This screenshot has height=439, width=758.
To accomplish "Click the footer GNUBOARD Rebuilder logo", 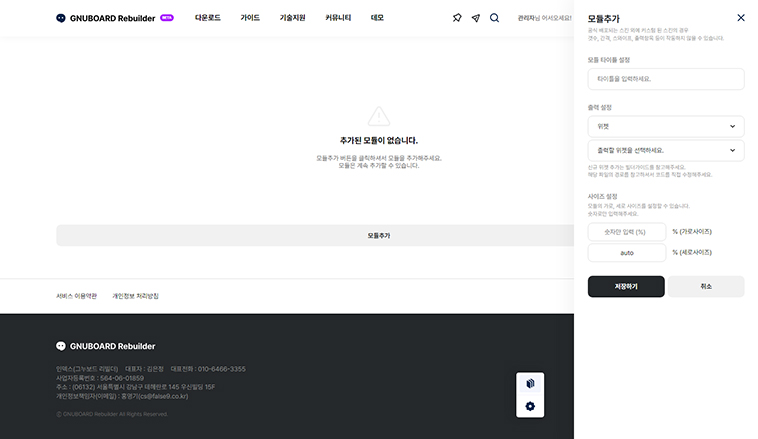I will click(106, 346).
